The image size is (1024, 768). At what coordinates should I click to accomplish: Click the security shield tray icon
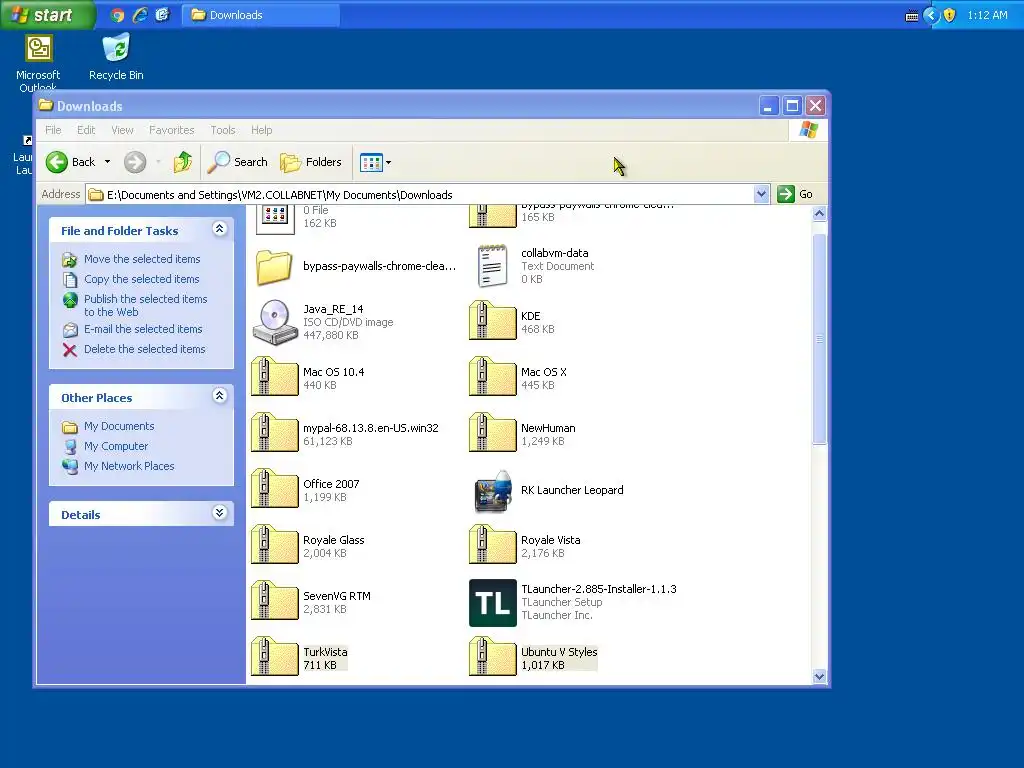pyautogui.click(x=950, y=15)
